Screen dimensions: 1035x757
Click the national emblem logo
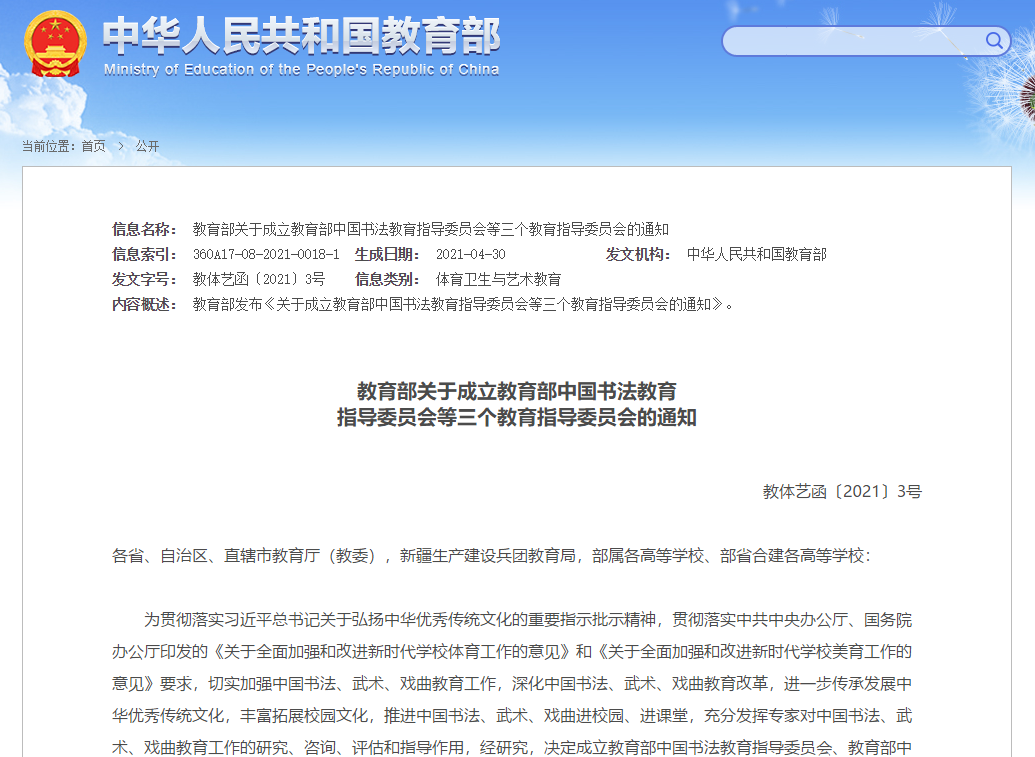click(55, 44)
